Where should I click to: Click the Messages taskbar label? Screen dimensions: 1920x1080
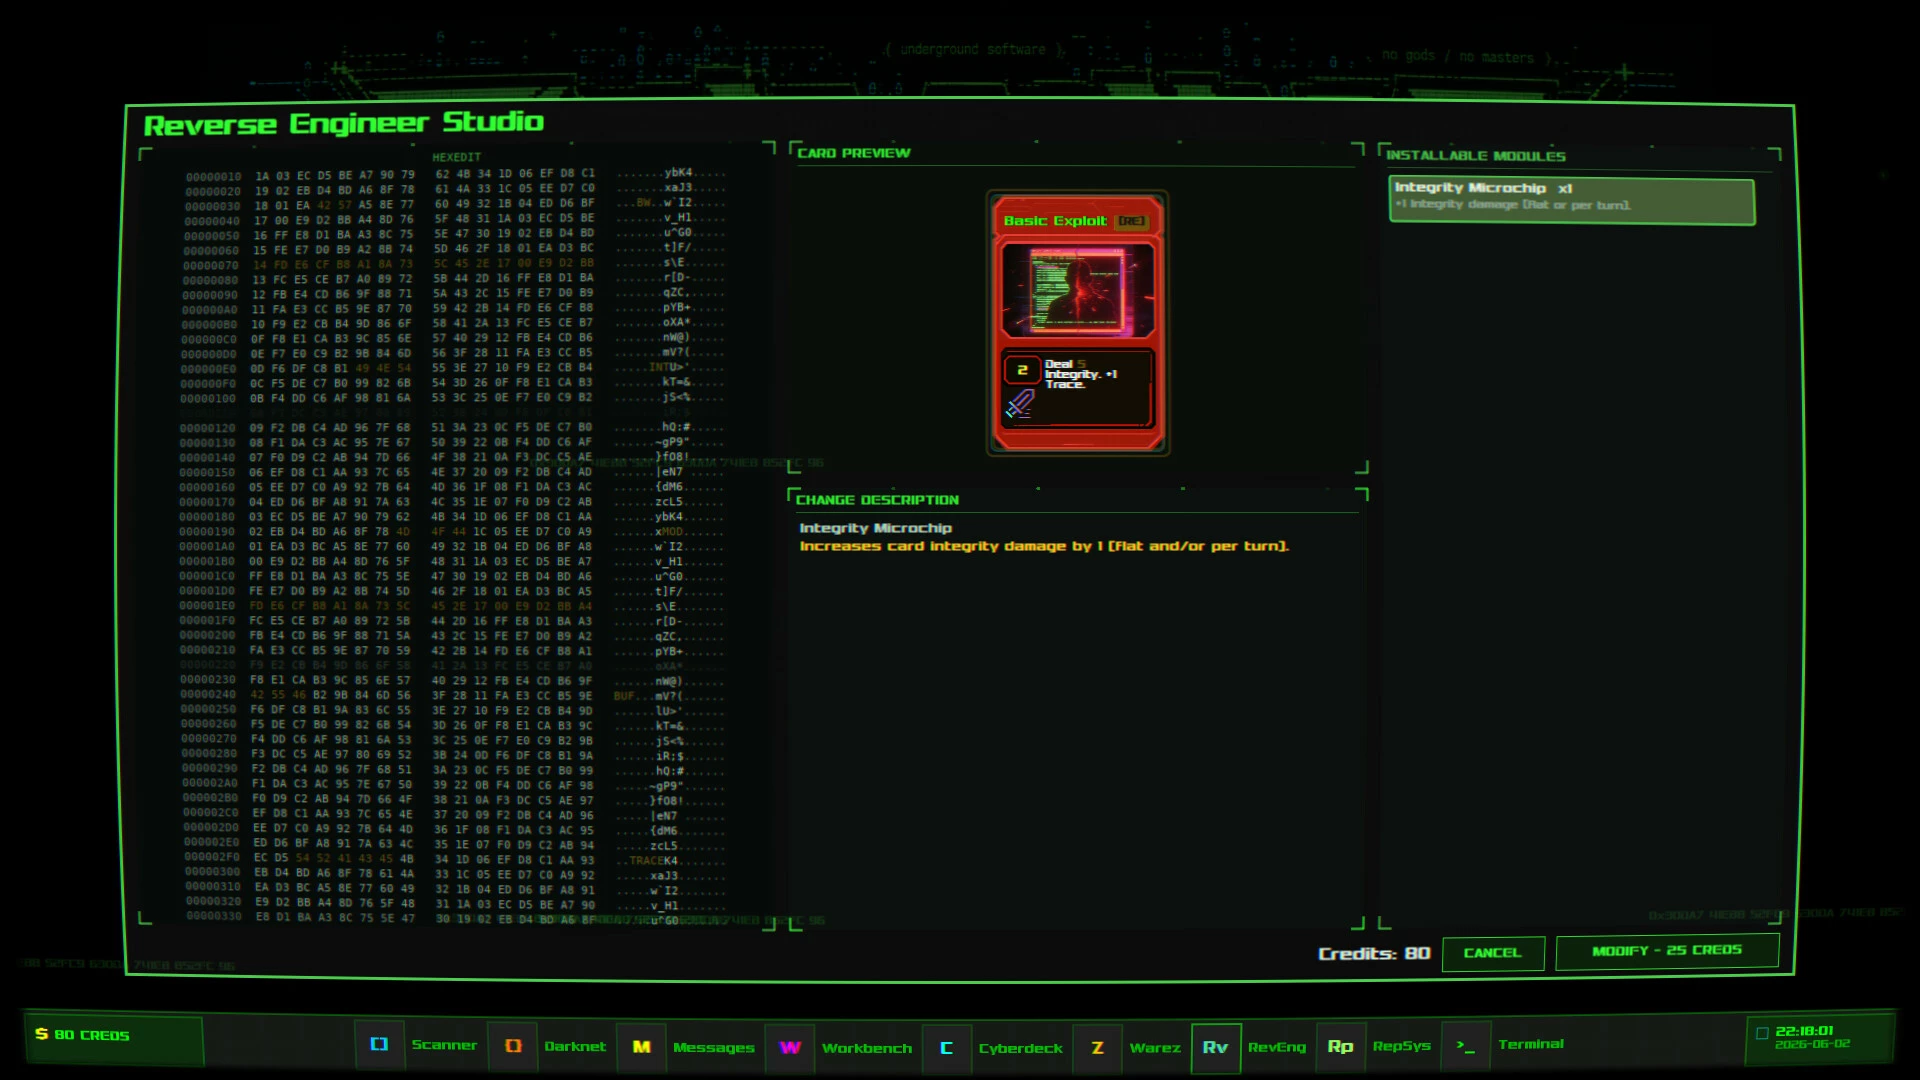click(x=714, y=1047)
